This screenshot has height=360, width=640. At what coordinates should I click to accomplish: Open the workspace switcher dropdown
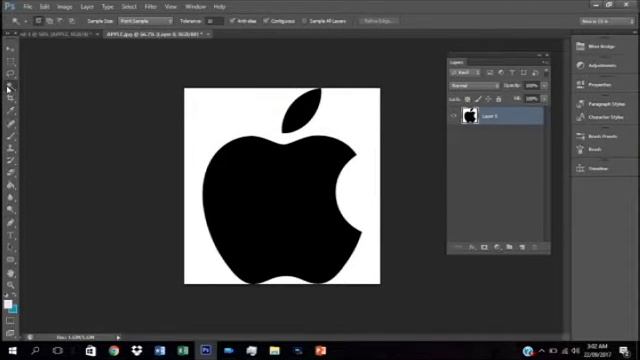coord(607,21)
